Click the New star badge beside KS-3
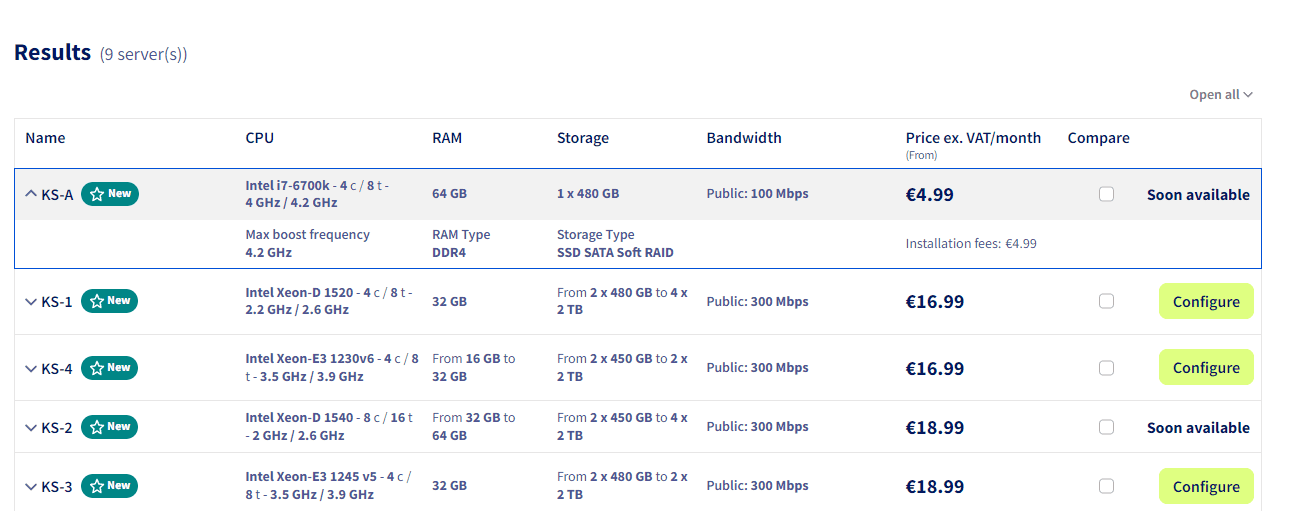This screenshot has height=511, width=1300. (x=110, y=486)
